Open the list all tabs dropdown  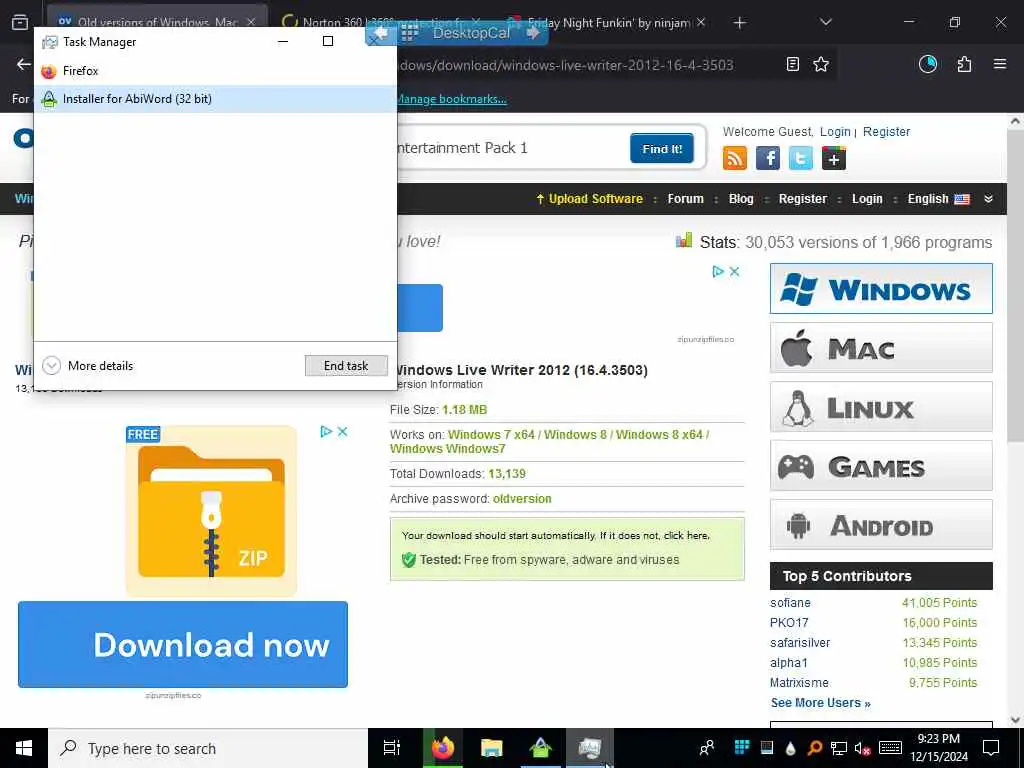(825, 22)
